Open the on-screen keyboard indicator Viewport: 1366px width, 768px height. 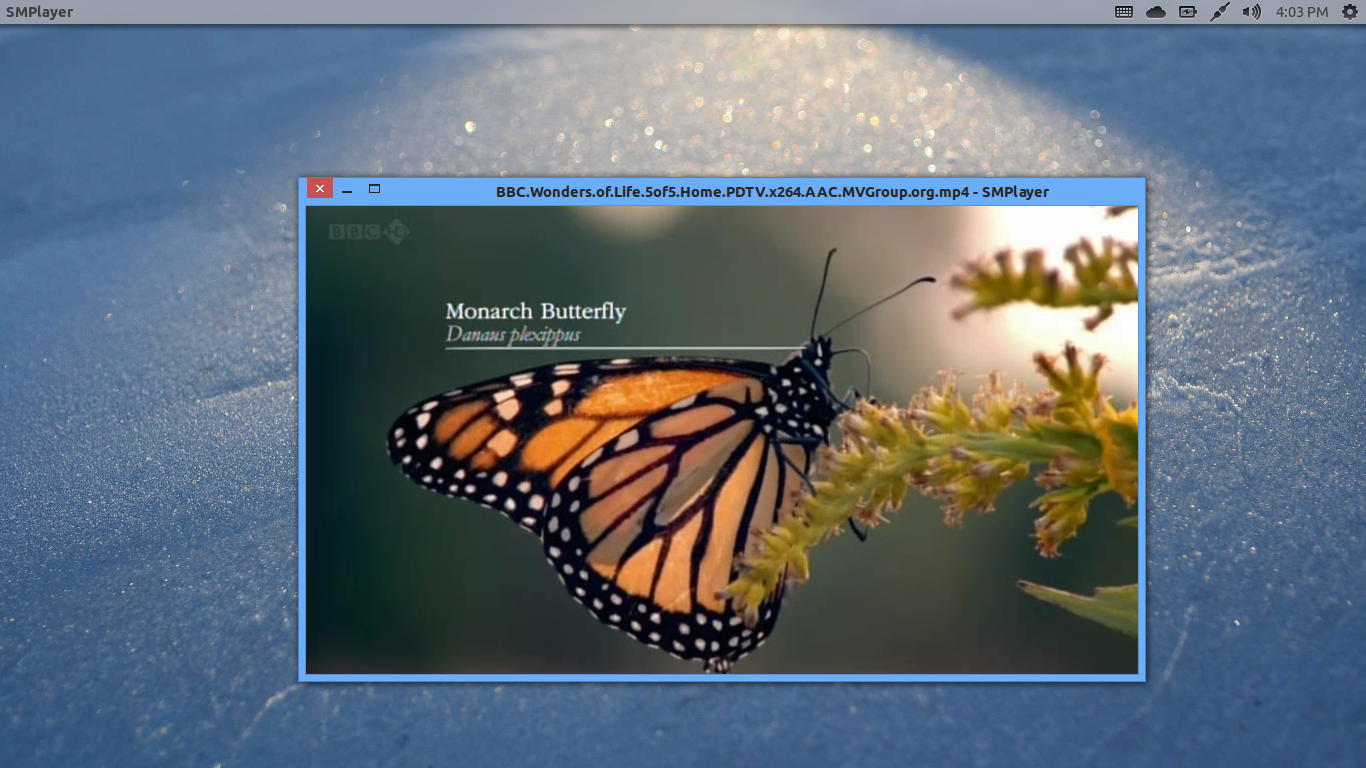[x=1124, y=12]
